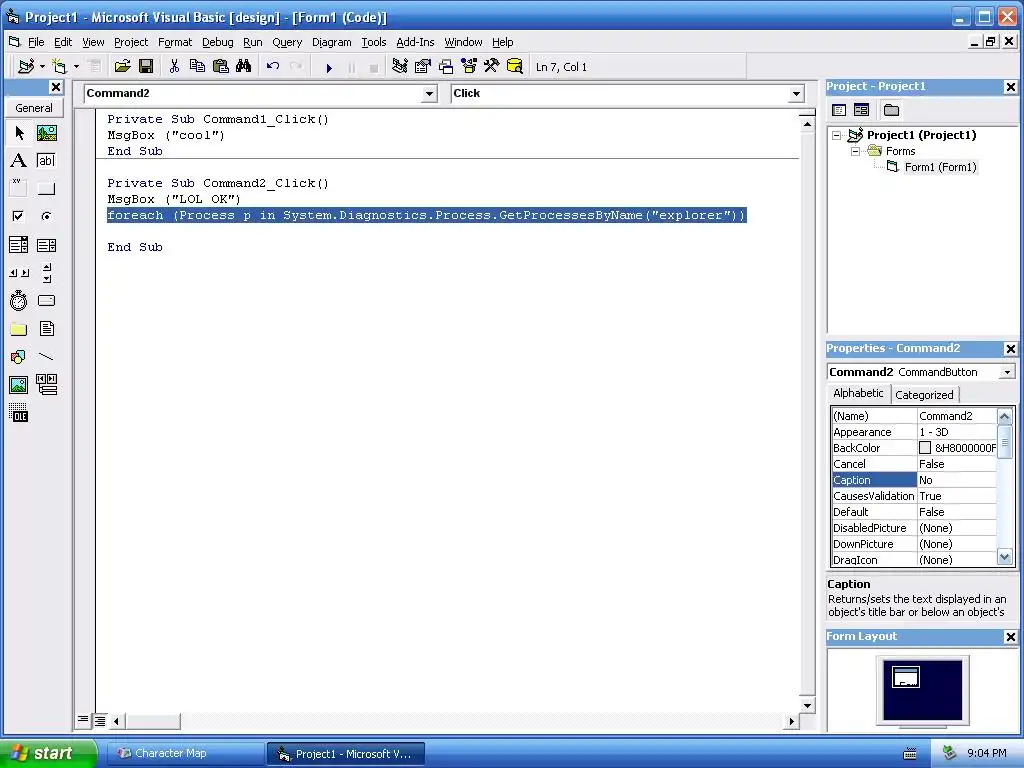Click Full Module View button at bottom of code
The height and width of the screenshot is (768, 1024).
coord(100,721)
